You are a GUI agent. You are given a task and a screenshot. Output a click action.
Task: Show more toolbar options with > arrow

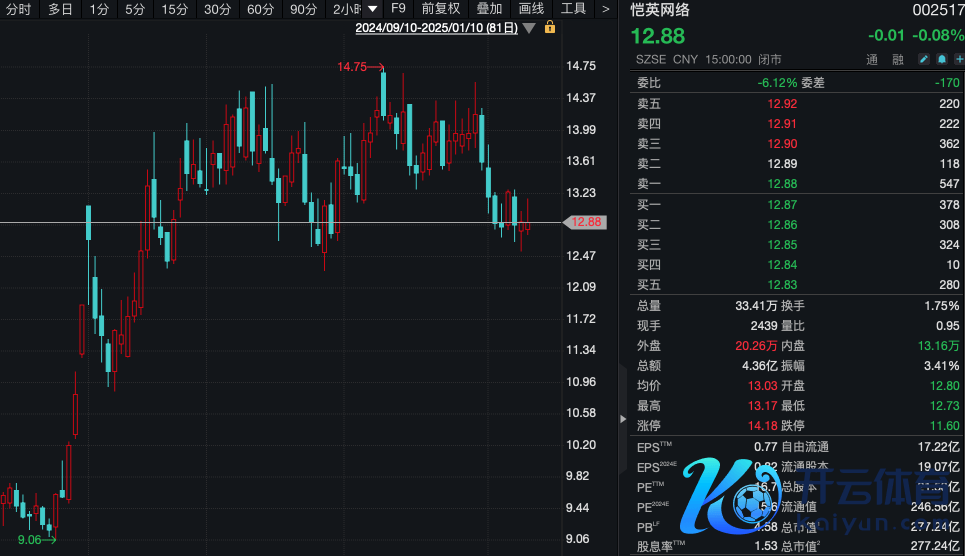tap(605, 9)
